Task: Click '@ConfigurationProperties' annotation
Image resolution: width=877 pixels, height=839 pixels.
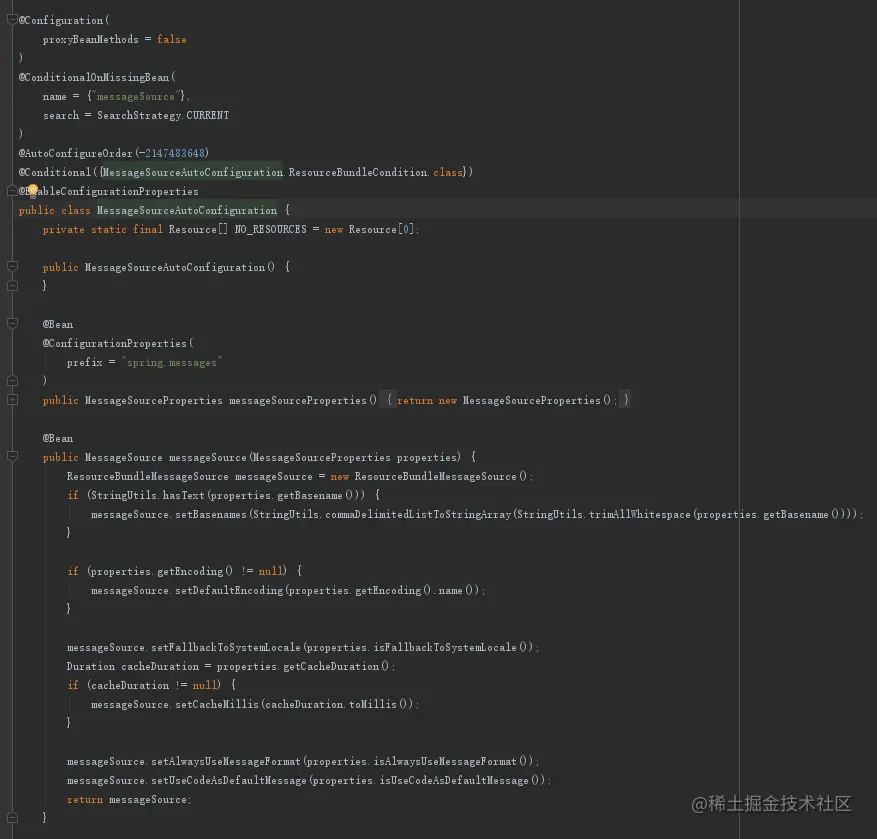Action: point(115,343)
